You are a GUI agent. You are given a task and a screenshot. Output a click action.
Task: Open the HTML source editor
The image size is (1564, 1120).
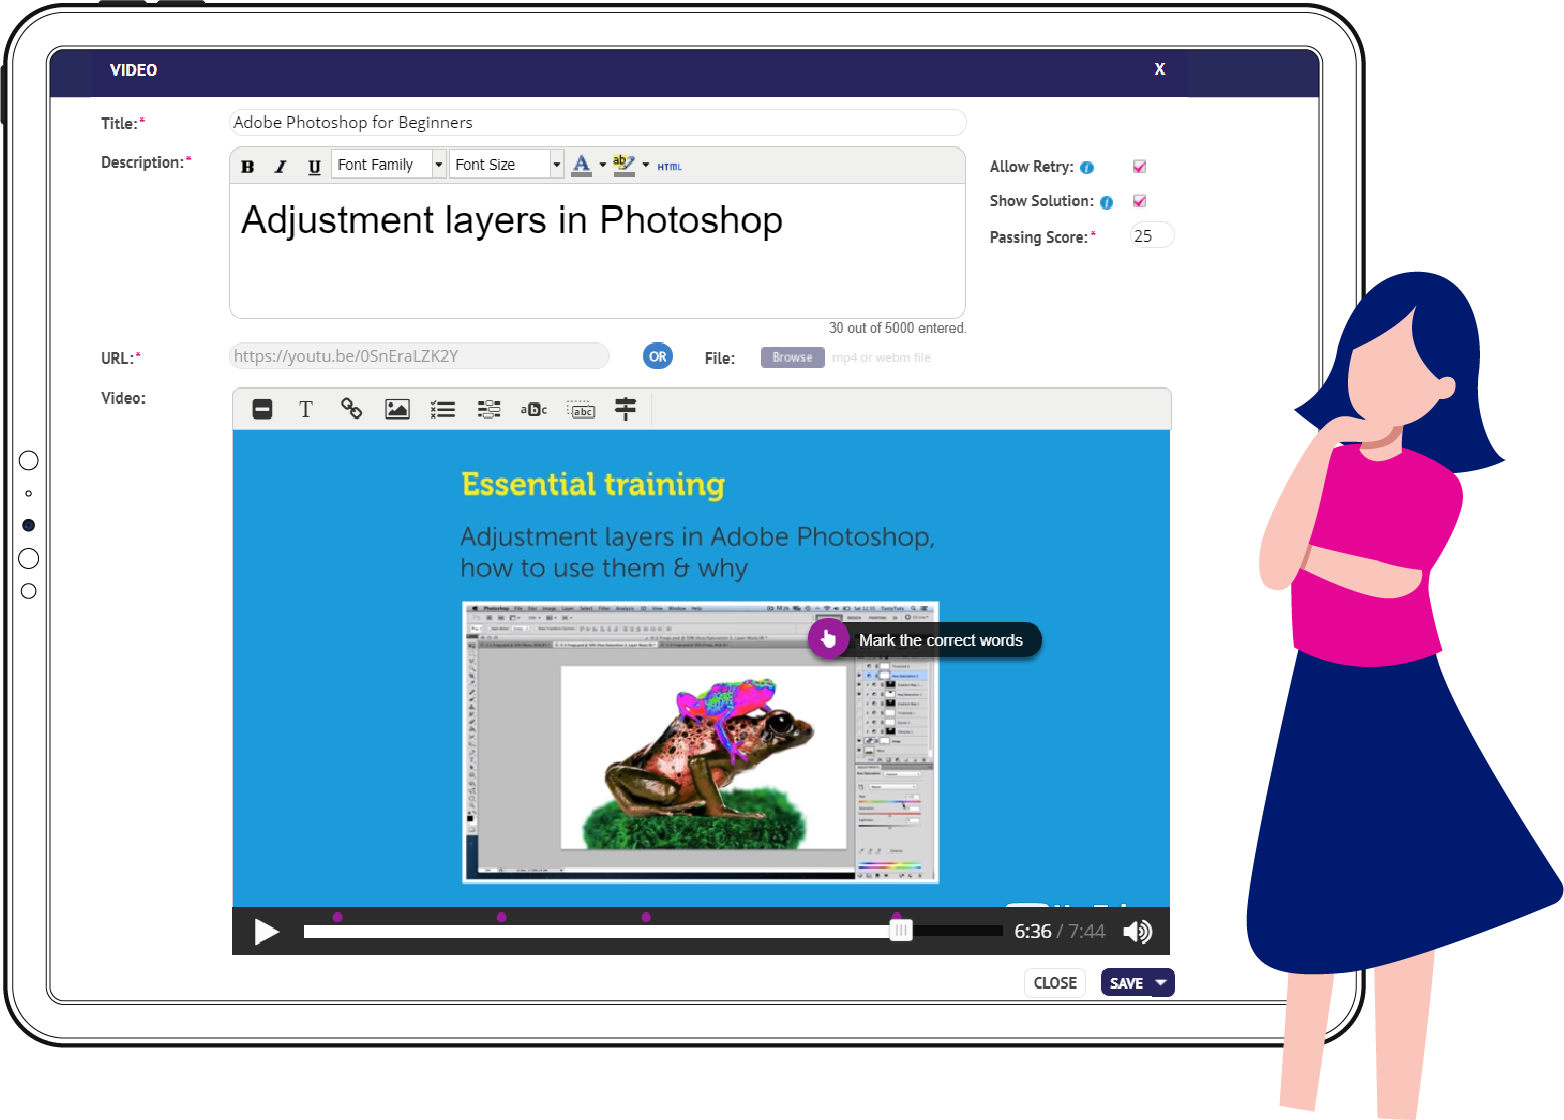coord(670,167)
